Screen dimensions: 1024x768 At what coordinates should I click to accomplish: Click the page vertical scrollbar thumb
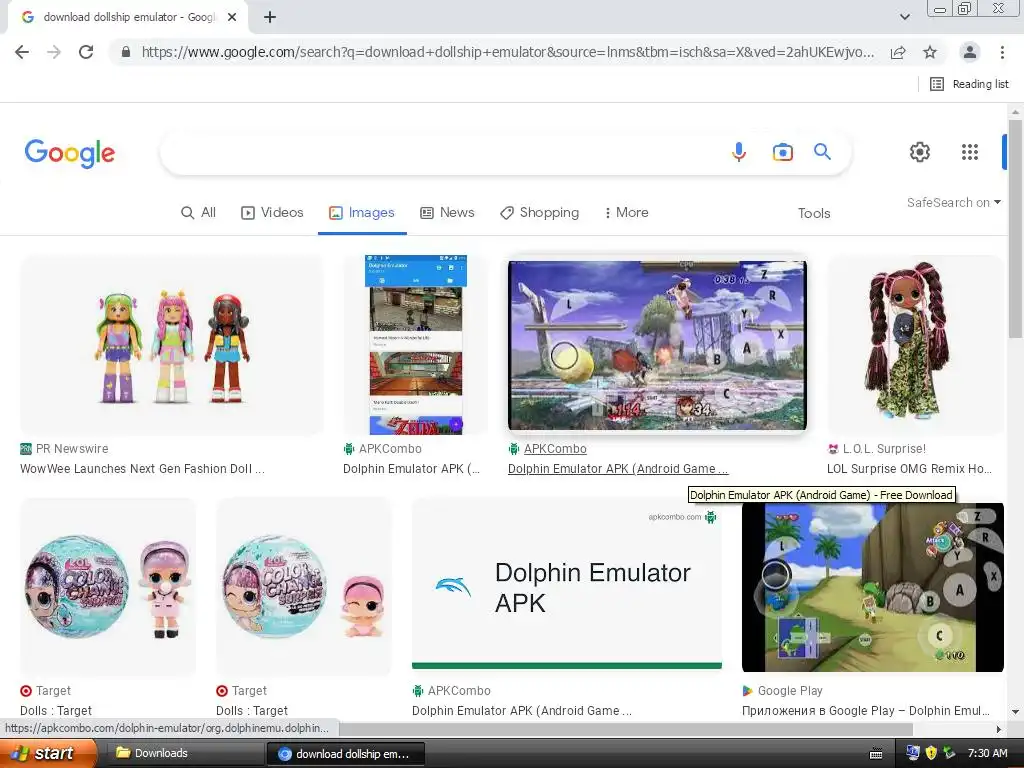[x=1016, y=229]
